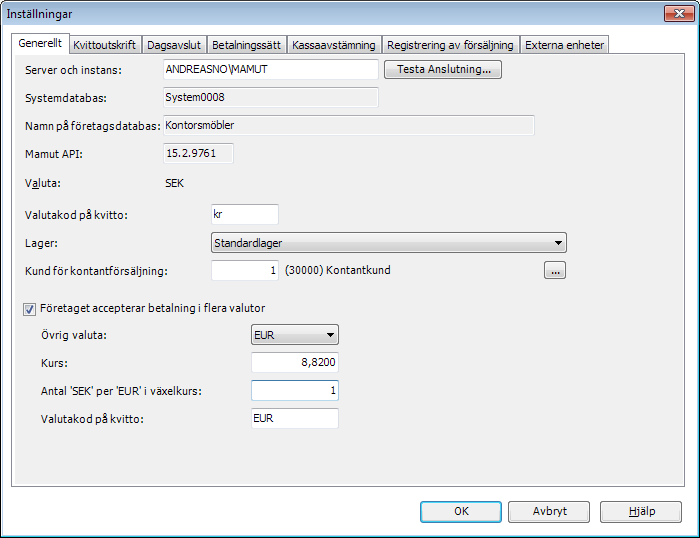Click the Testa Anslutning button
Image resolution: width=700 pixels, height=538 pixels.
pyautogui.click(x=443, y=70)
